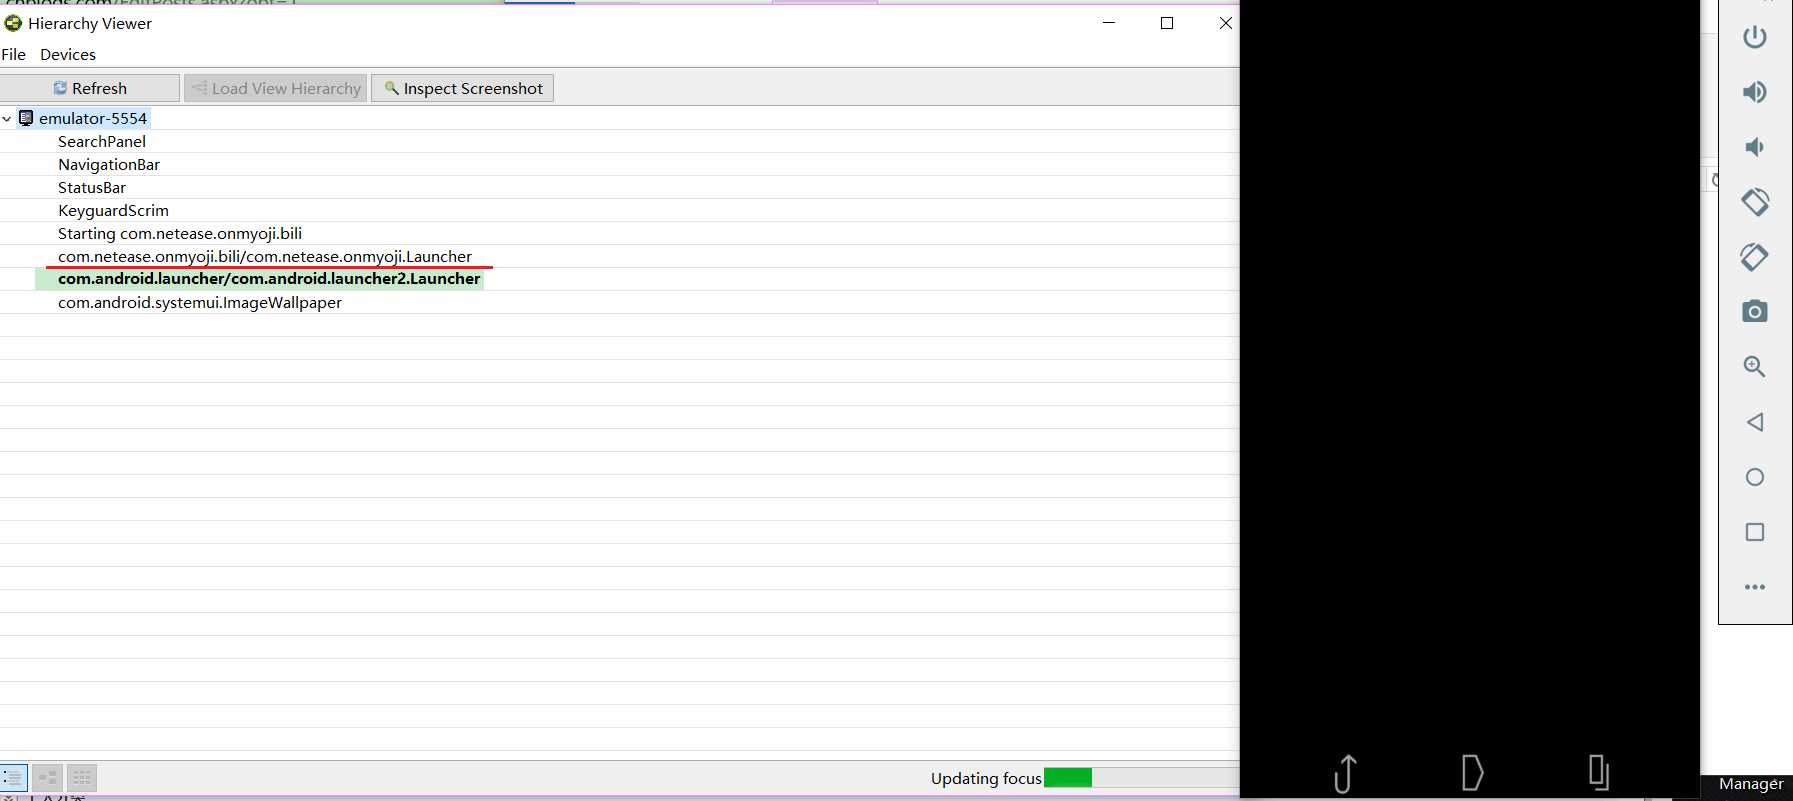Click the Updating focus progress bar
This screenshot has width=1793, height=801.
pyautogui.click(x=1141, y=778)
